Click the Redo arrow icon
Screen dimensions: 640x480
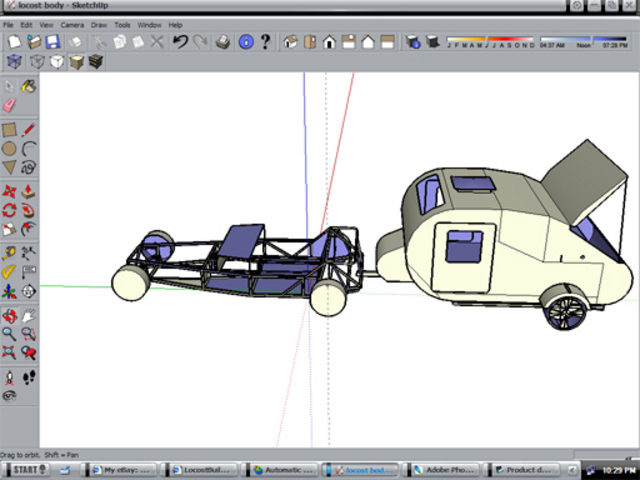[200, 42]
